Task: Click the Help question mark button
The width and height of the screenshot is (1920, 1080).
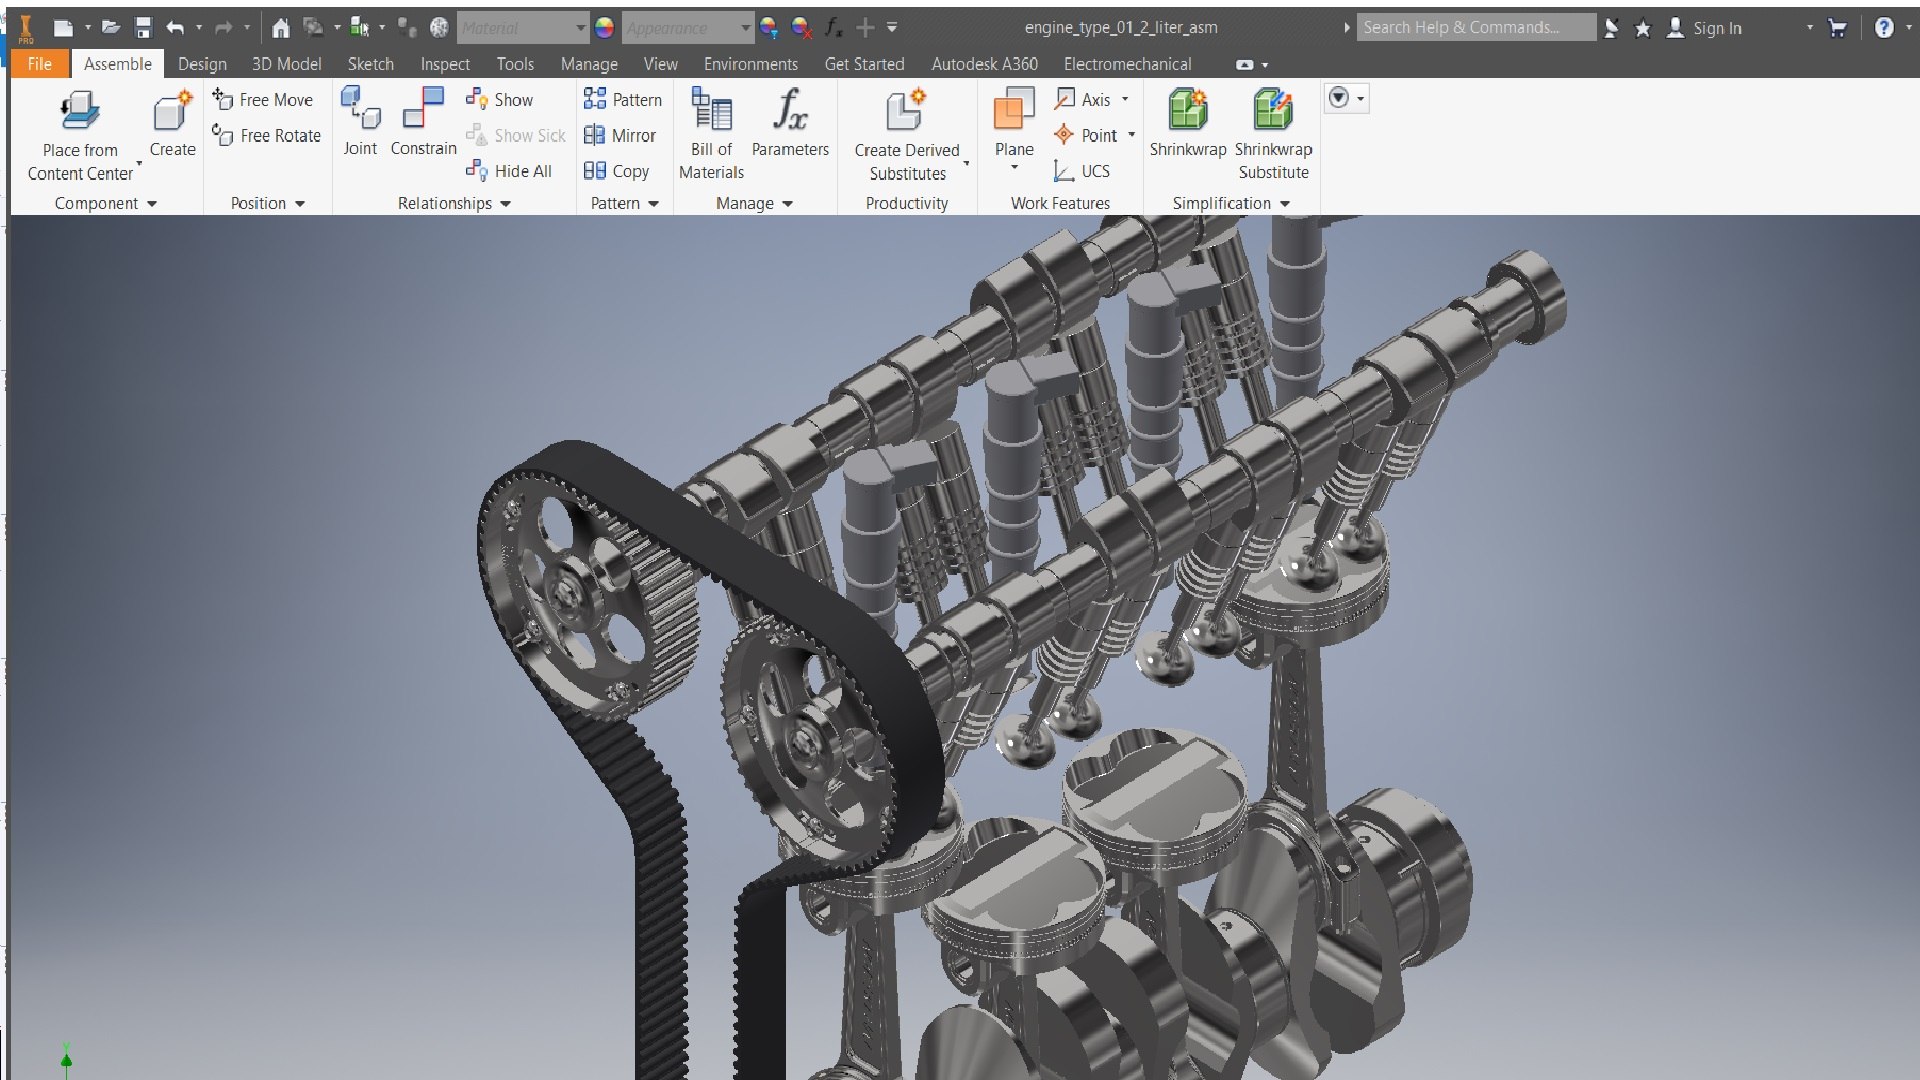Action: (x=1884, y=28)
